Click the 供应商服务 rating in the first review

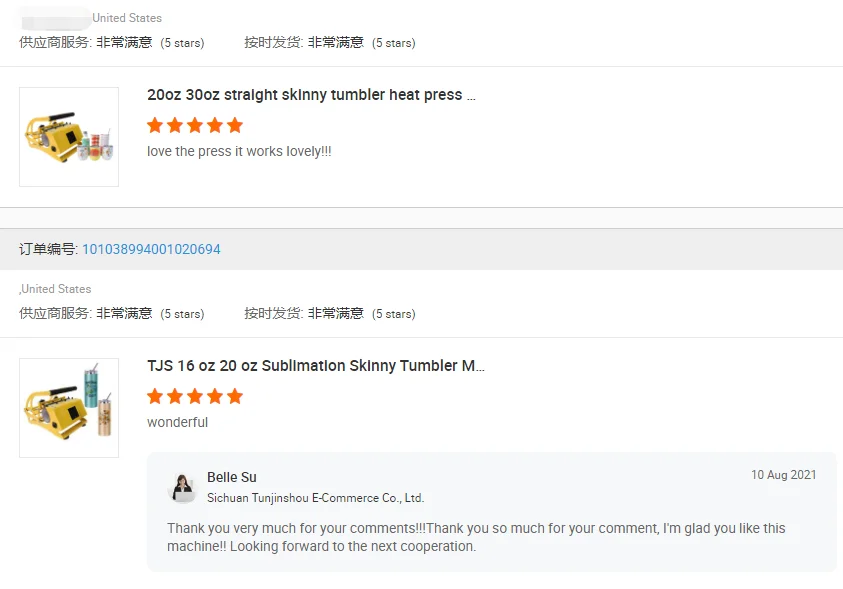pos(111,43)
